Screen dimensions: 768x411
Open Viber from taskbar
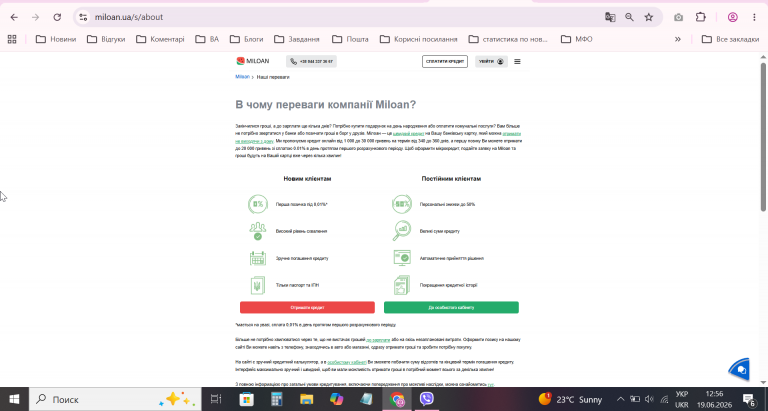(x=427, y=399)
